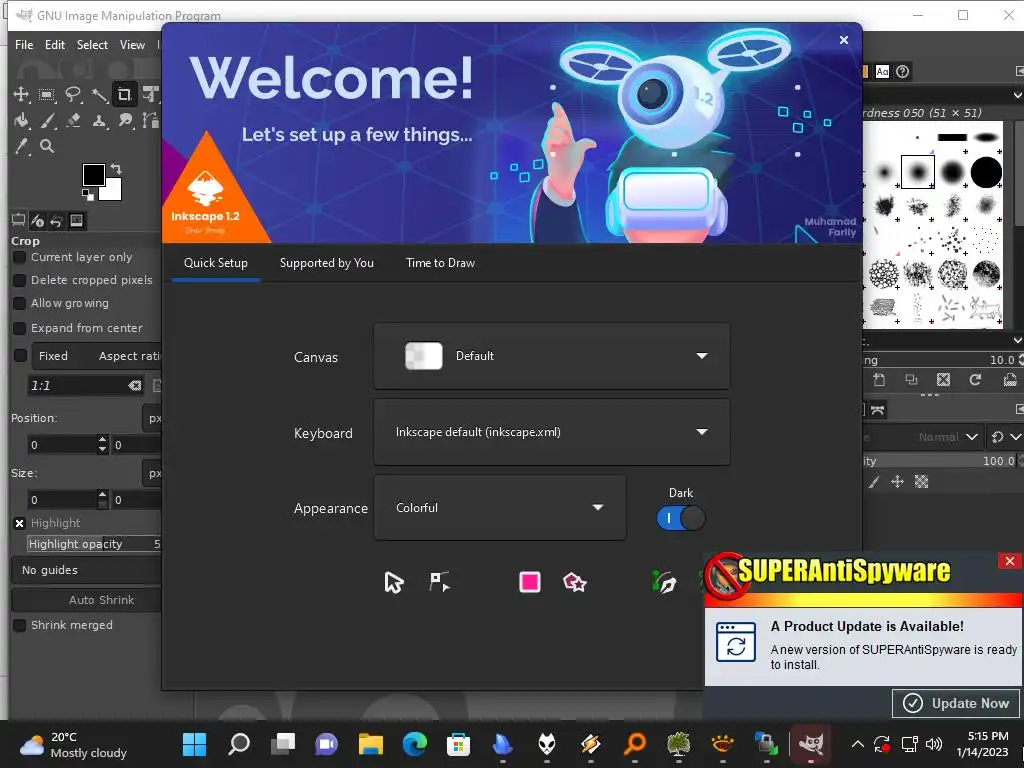
Task: Open the Position unit px dropdown
Action: pyautogui.click(x=152, y=418)
